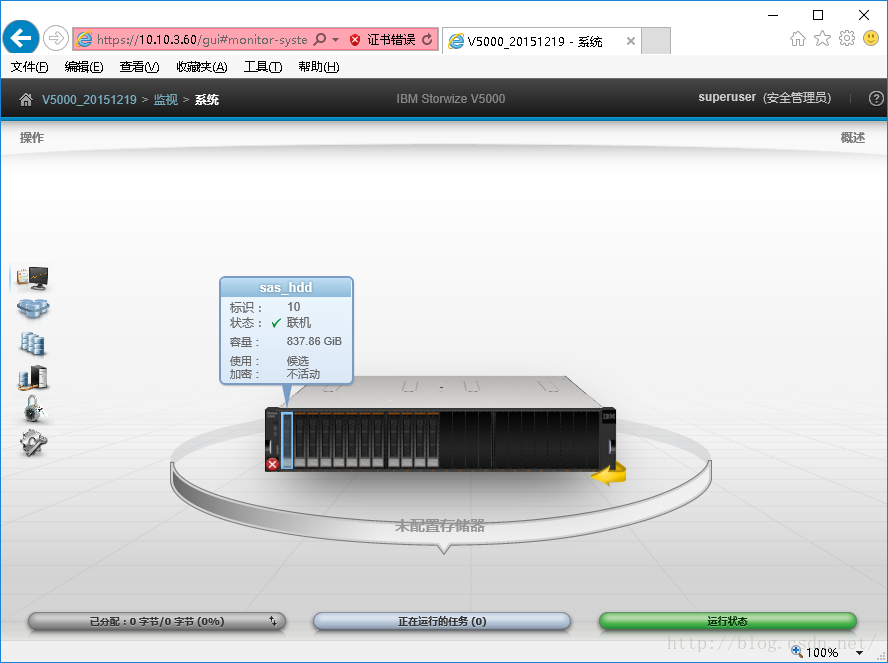Click the browser Forward button

(x=56, y=39)
